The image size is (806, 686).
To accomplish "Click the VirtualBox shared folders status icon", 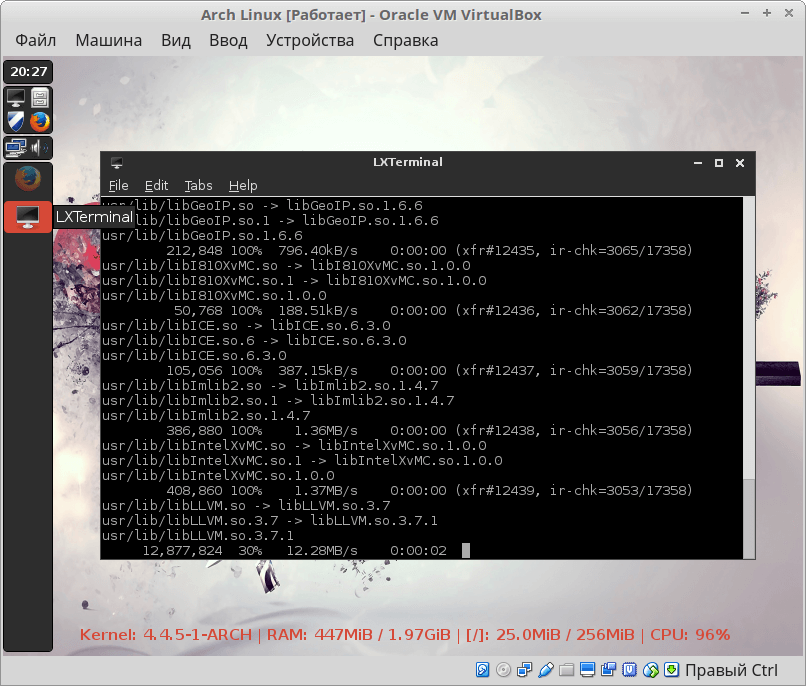I will [x=566, y=670].
